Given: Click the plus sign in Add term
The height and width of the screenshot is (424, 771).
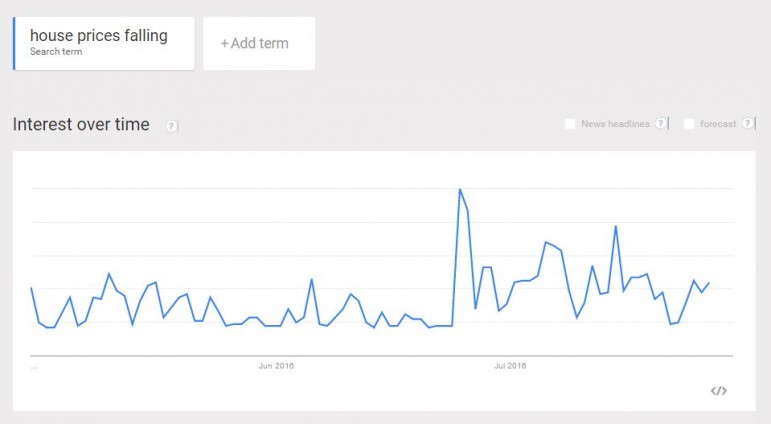Looking at the screenshot, I should coord(225,43).
